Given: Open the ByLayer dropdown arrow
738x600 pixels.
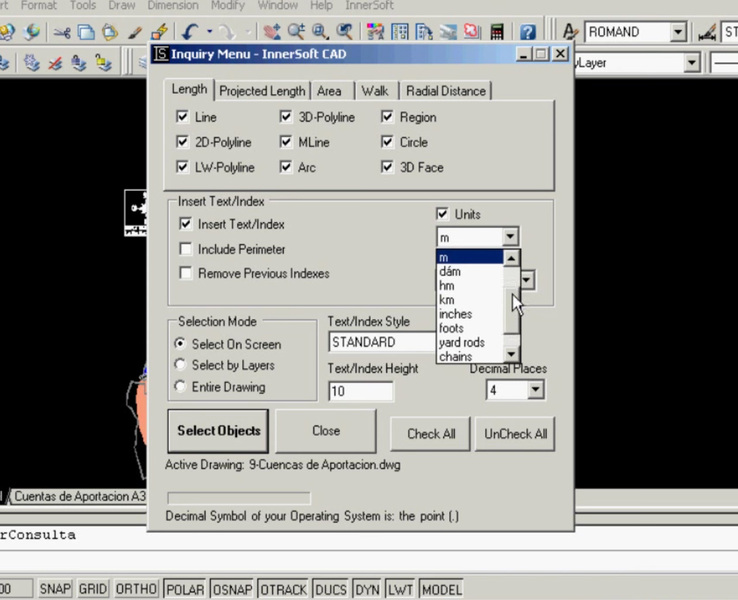Looking at the screenshot, I should 691,63.
